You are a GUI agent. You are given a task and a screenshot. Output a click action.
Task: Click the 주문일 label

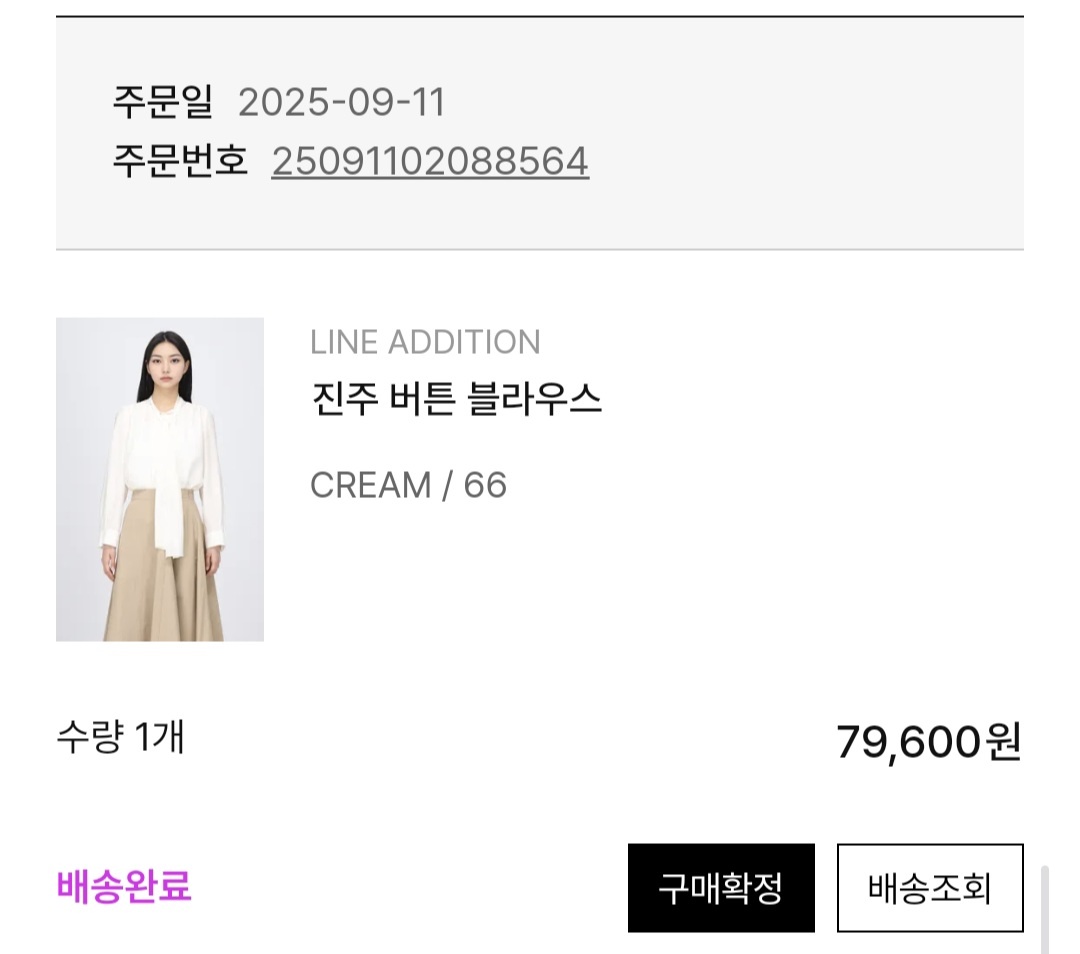tap(162, 103)
